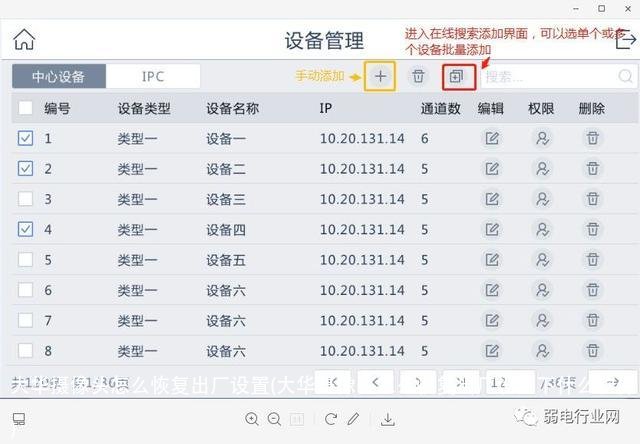Zoom in the image viewer
Screen dimensions: 640x444
click(252, 419)
